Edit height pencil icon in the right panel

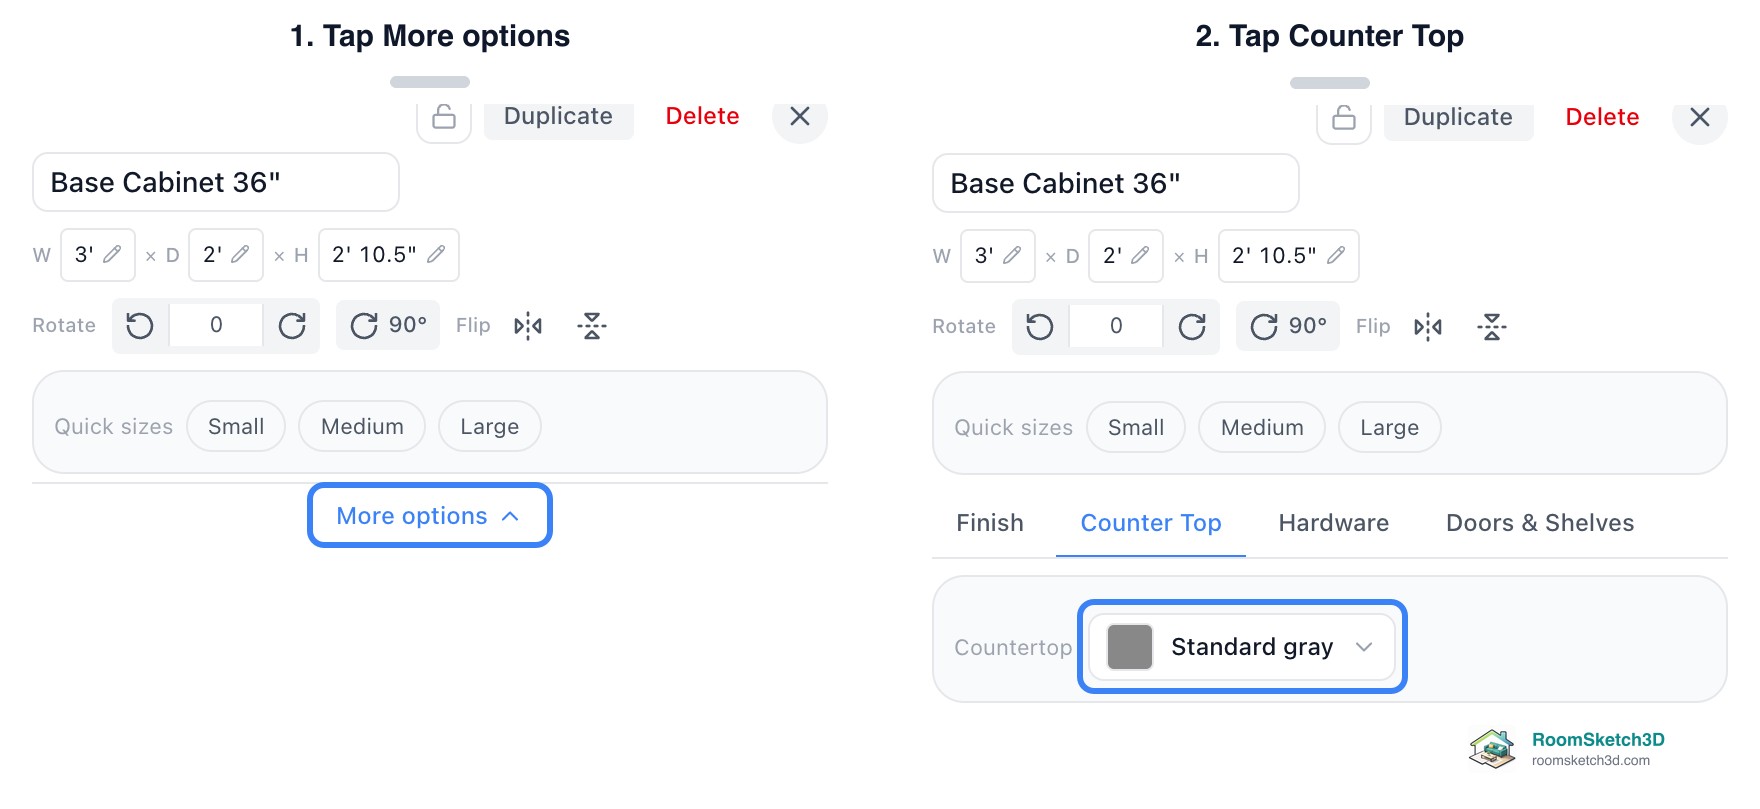(1336, 255)
